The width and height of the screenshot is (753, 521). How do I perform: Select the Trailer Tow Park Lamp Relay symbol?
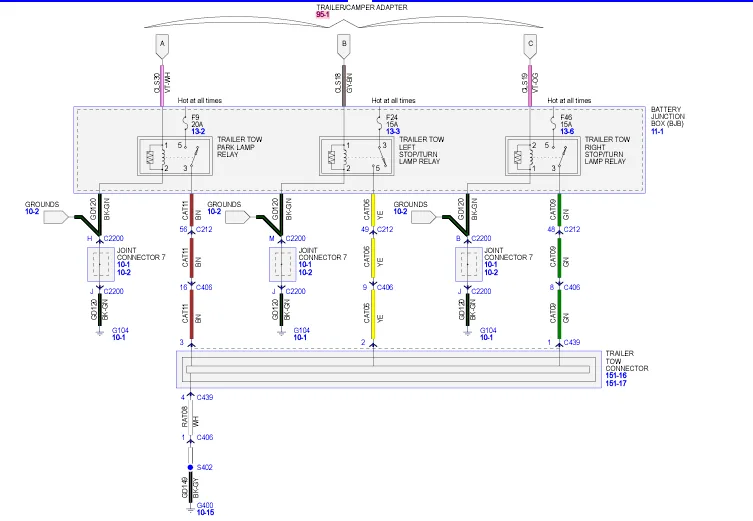175,156
